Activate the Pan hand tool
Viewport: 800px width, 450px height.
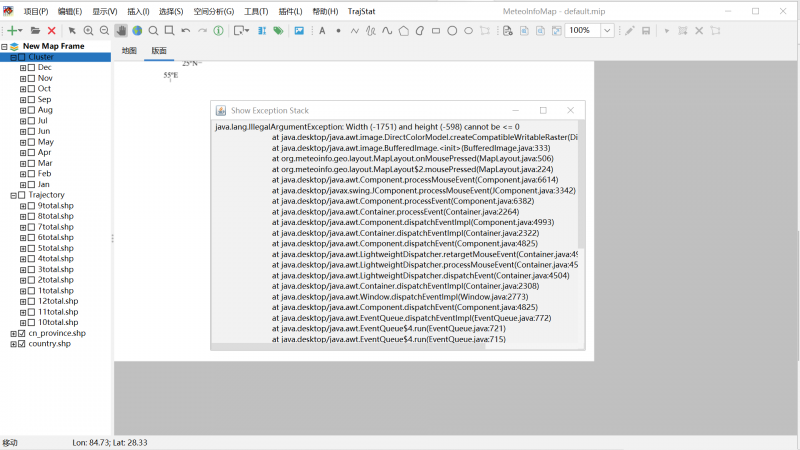point(121,31)
